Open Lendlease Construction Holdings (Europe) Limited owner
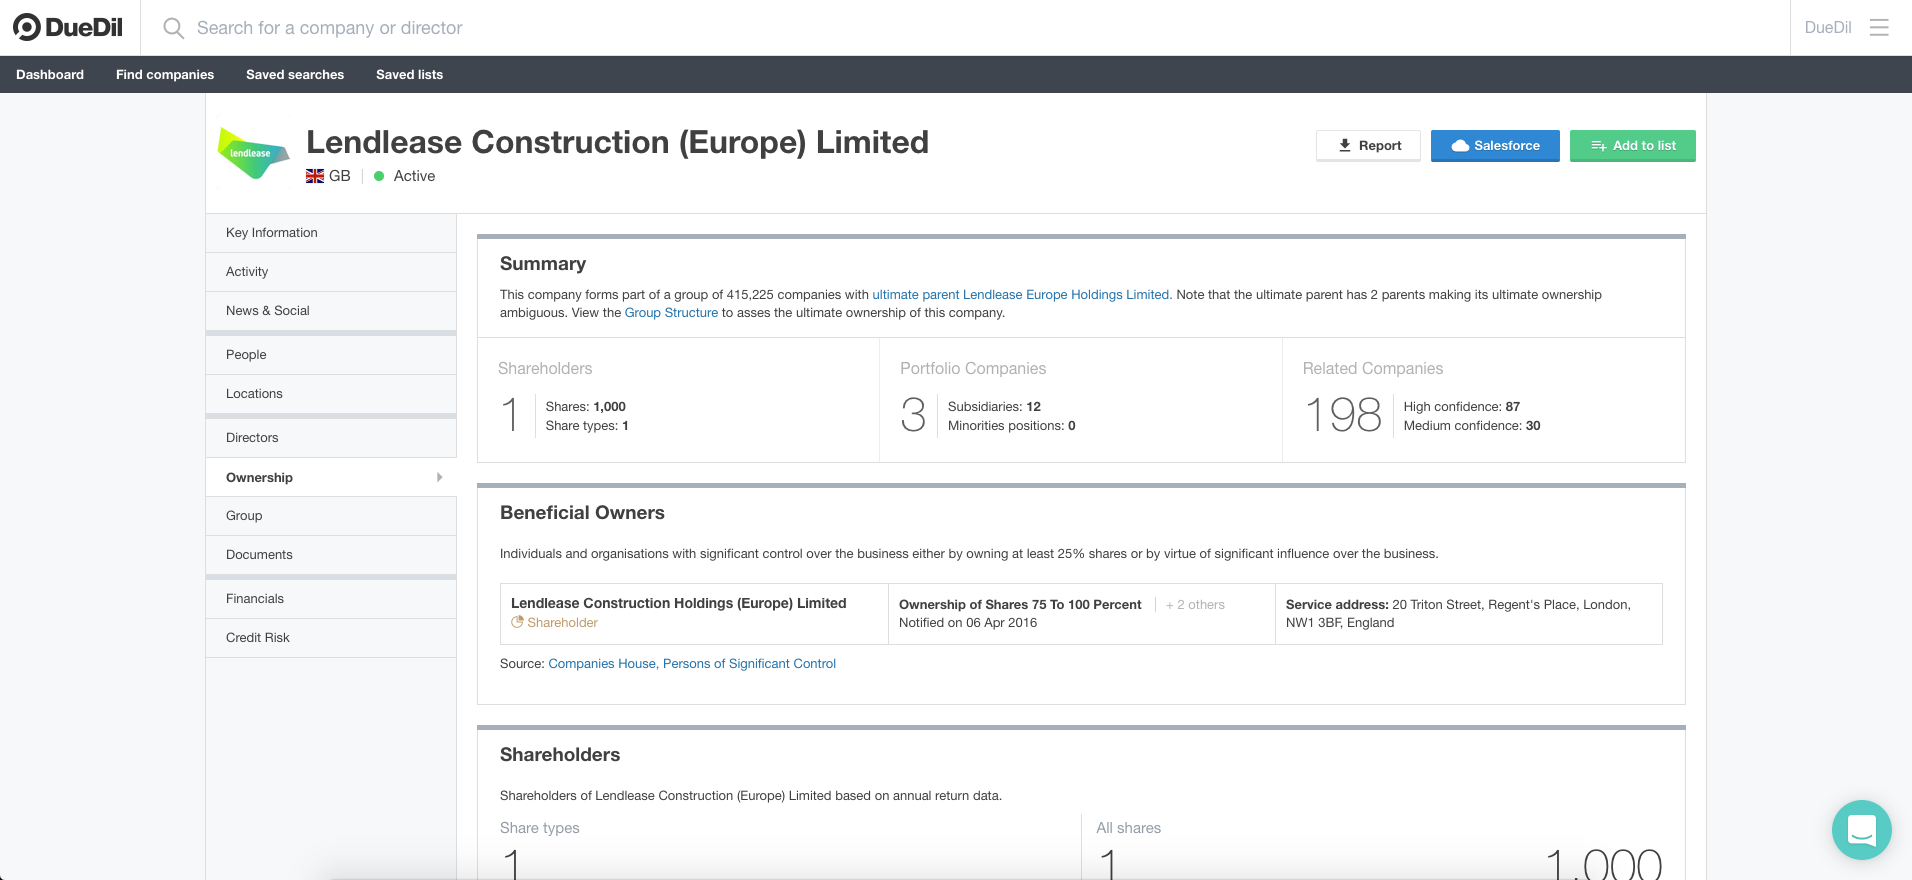The width and height of the screenshot is (1912, 880). 678,603
